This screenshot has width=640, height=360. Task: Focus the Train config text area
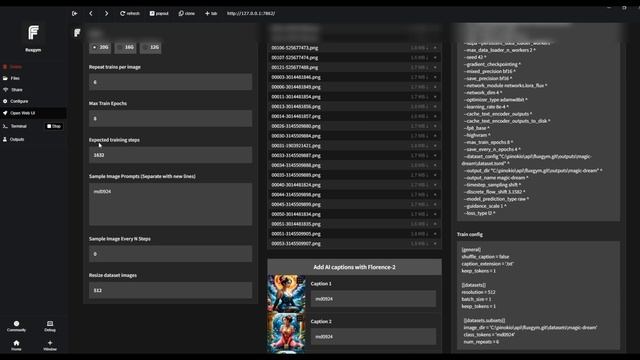tap(538, 296)
